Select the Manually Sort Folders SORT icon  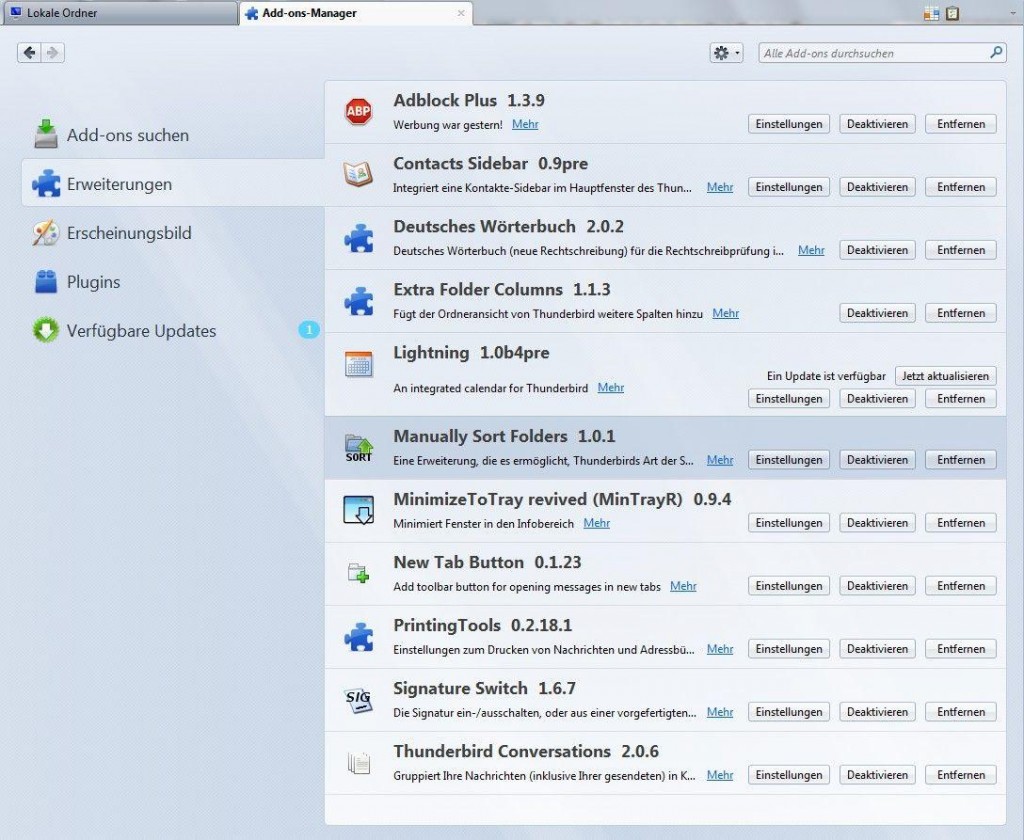pos(358,447)
